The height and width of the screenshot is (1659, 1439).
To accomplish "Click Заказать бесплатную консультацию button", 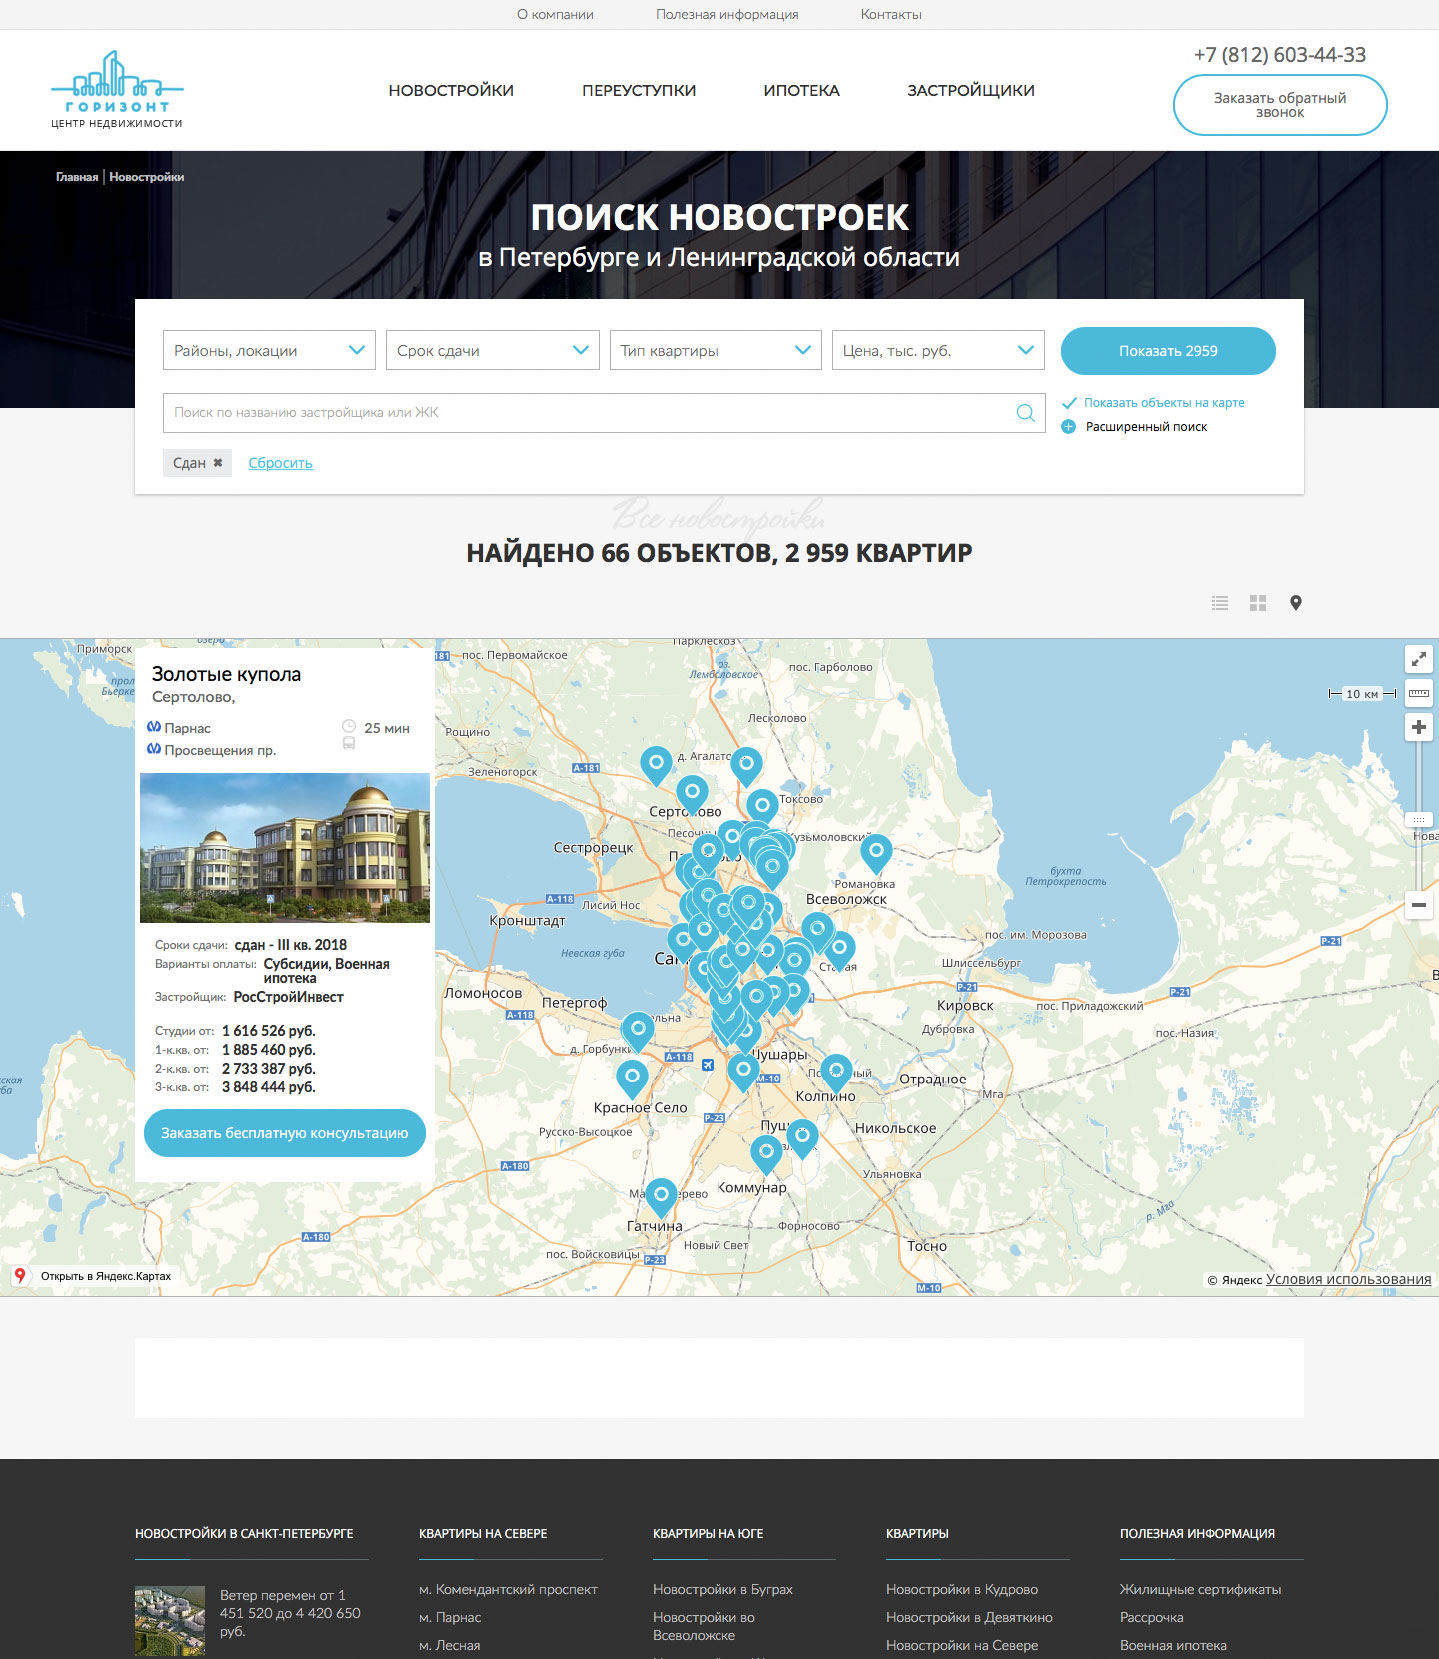I will coord(285,1133).
